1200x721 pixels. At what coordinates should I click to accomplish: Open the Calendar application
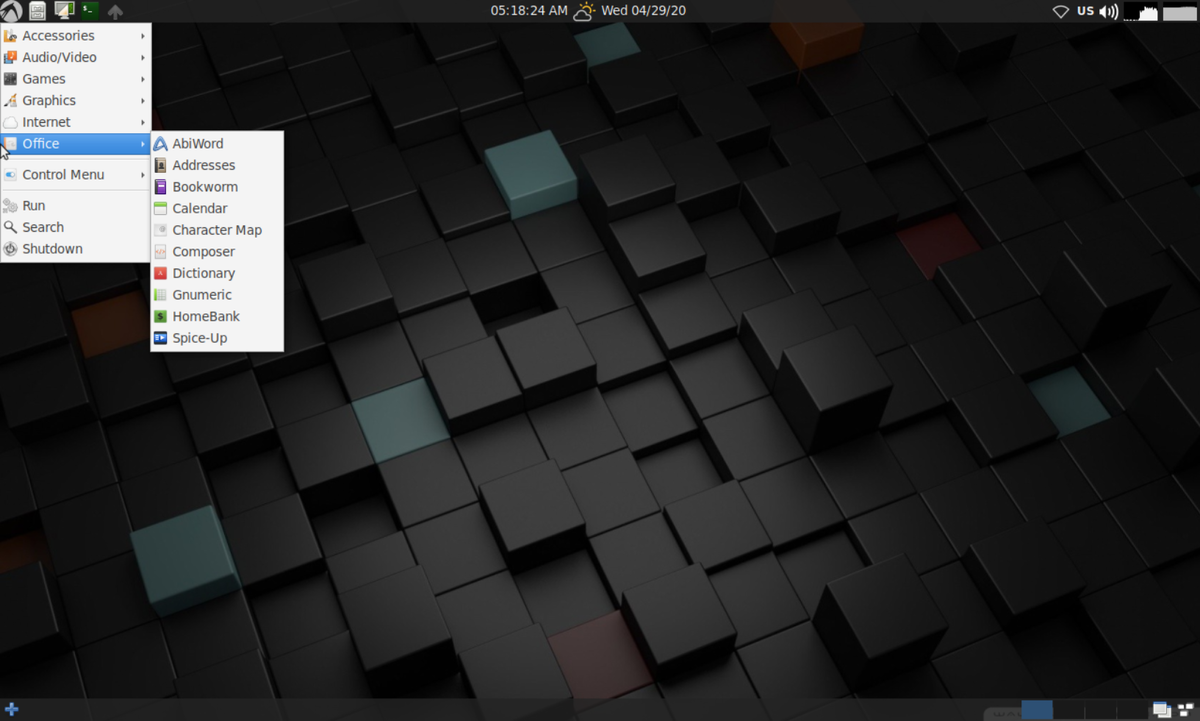point(217,208)
